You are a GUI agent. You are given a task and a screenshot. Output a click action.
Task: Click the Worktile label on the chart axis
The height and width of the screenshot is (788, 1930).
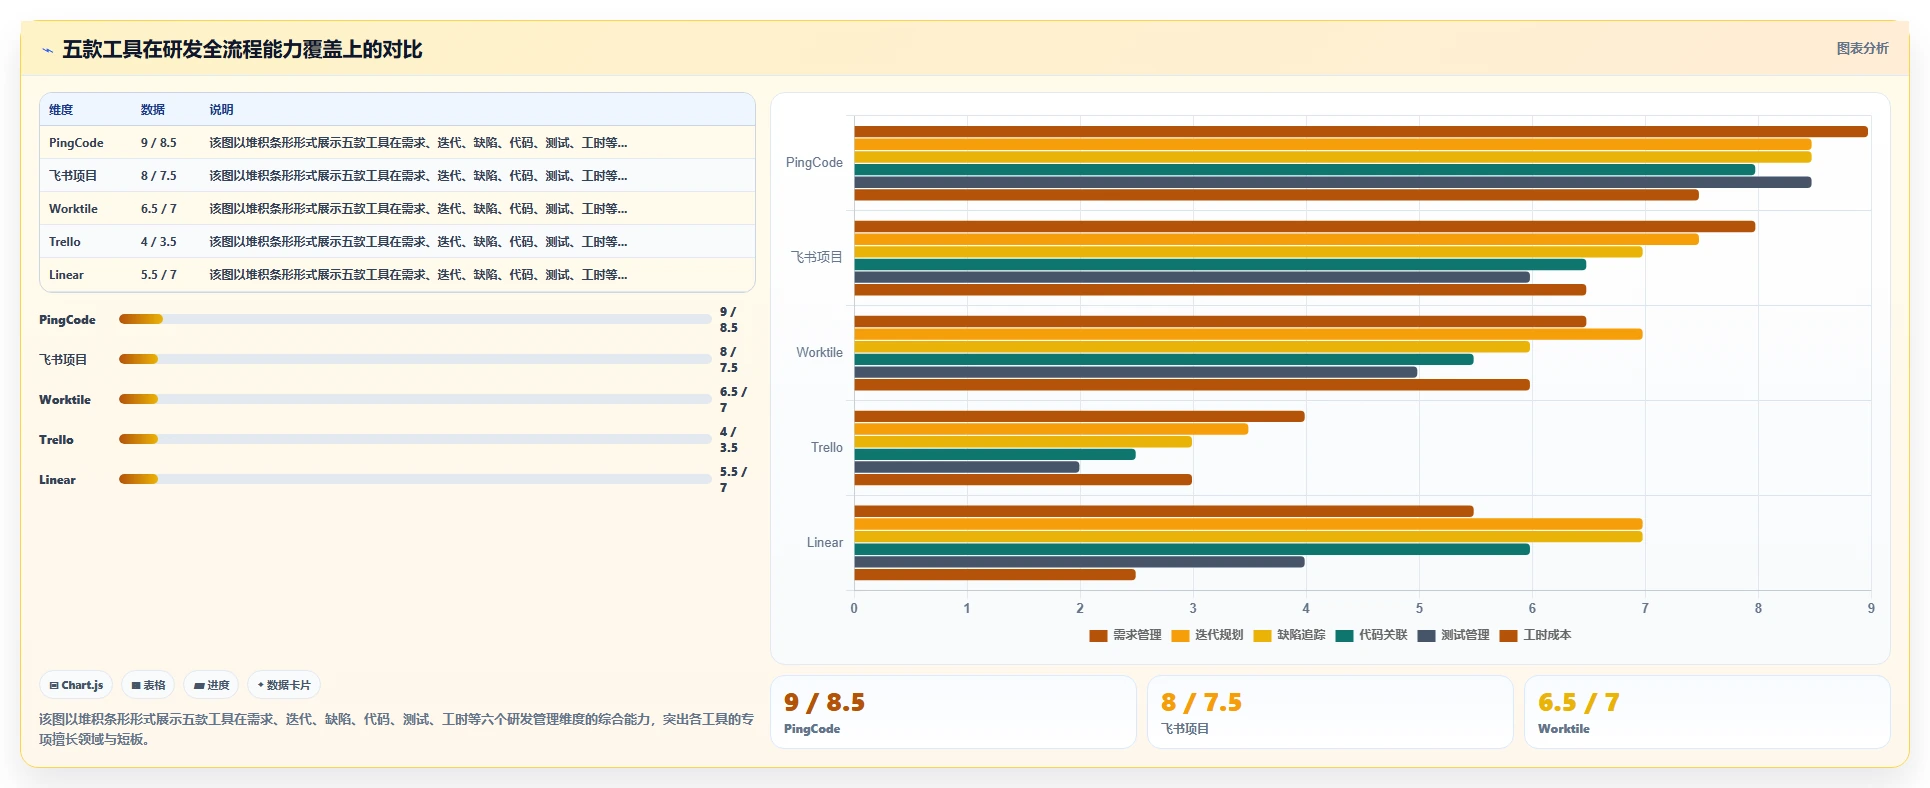coord(819,353)
